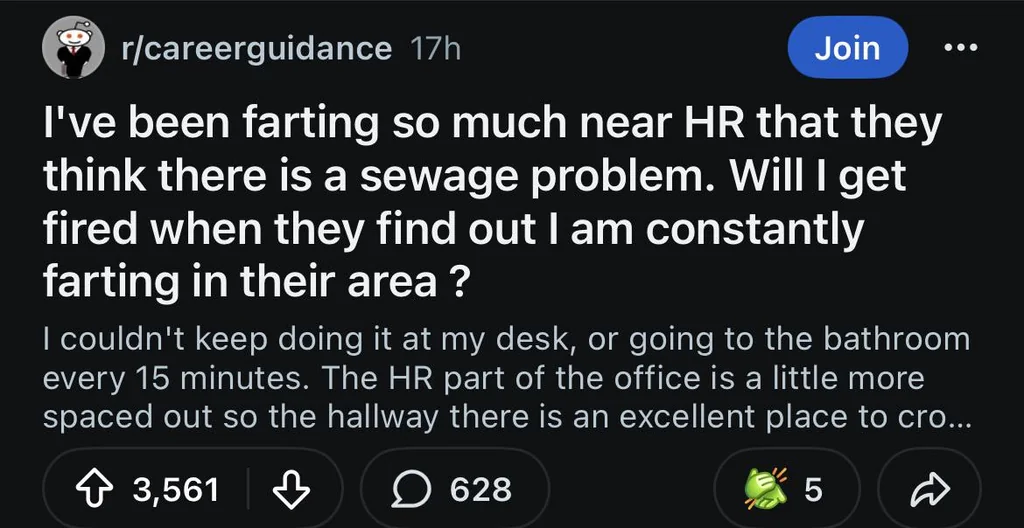Click the body preview line starting "I couldn't keep"
The image size is (1024, 528).
506,340
